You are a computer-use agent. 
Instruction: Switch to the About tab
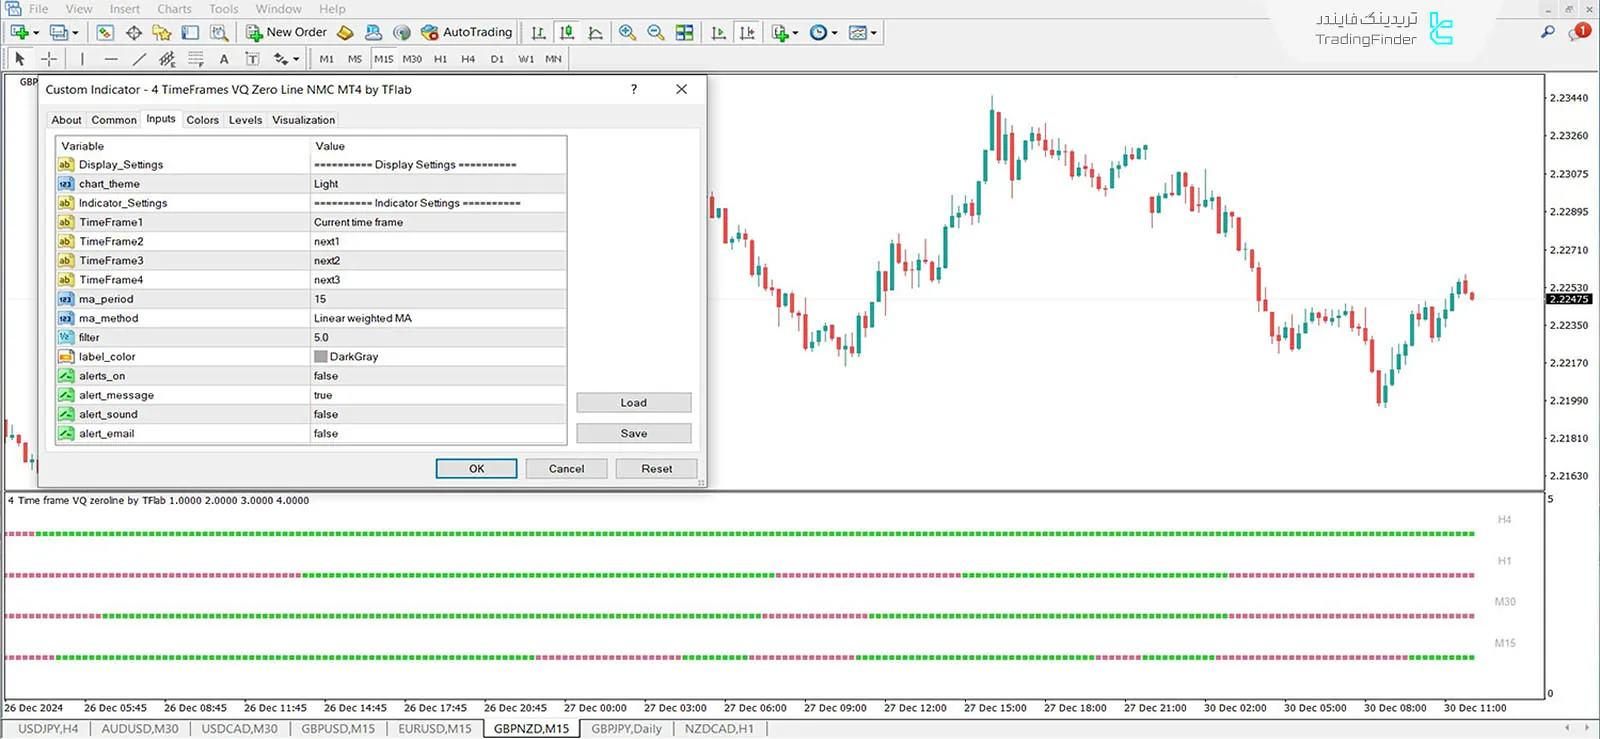pyautogui.click(x=66, y=120)
